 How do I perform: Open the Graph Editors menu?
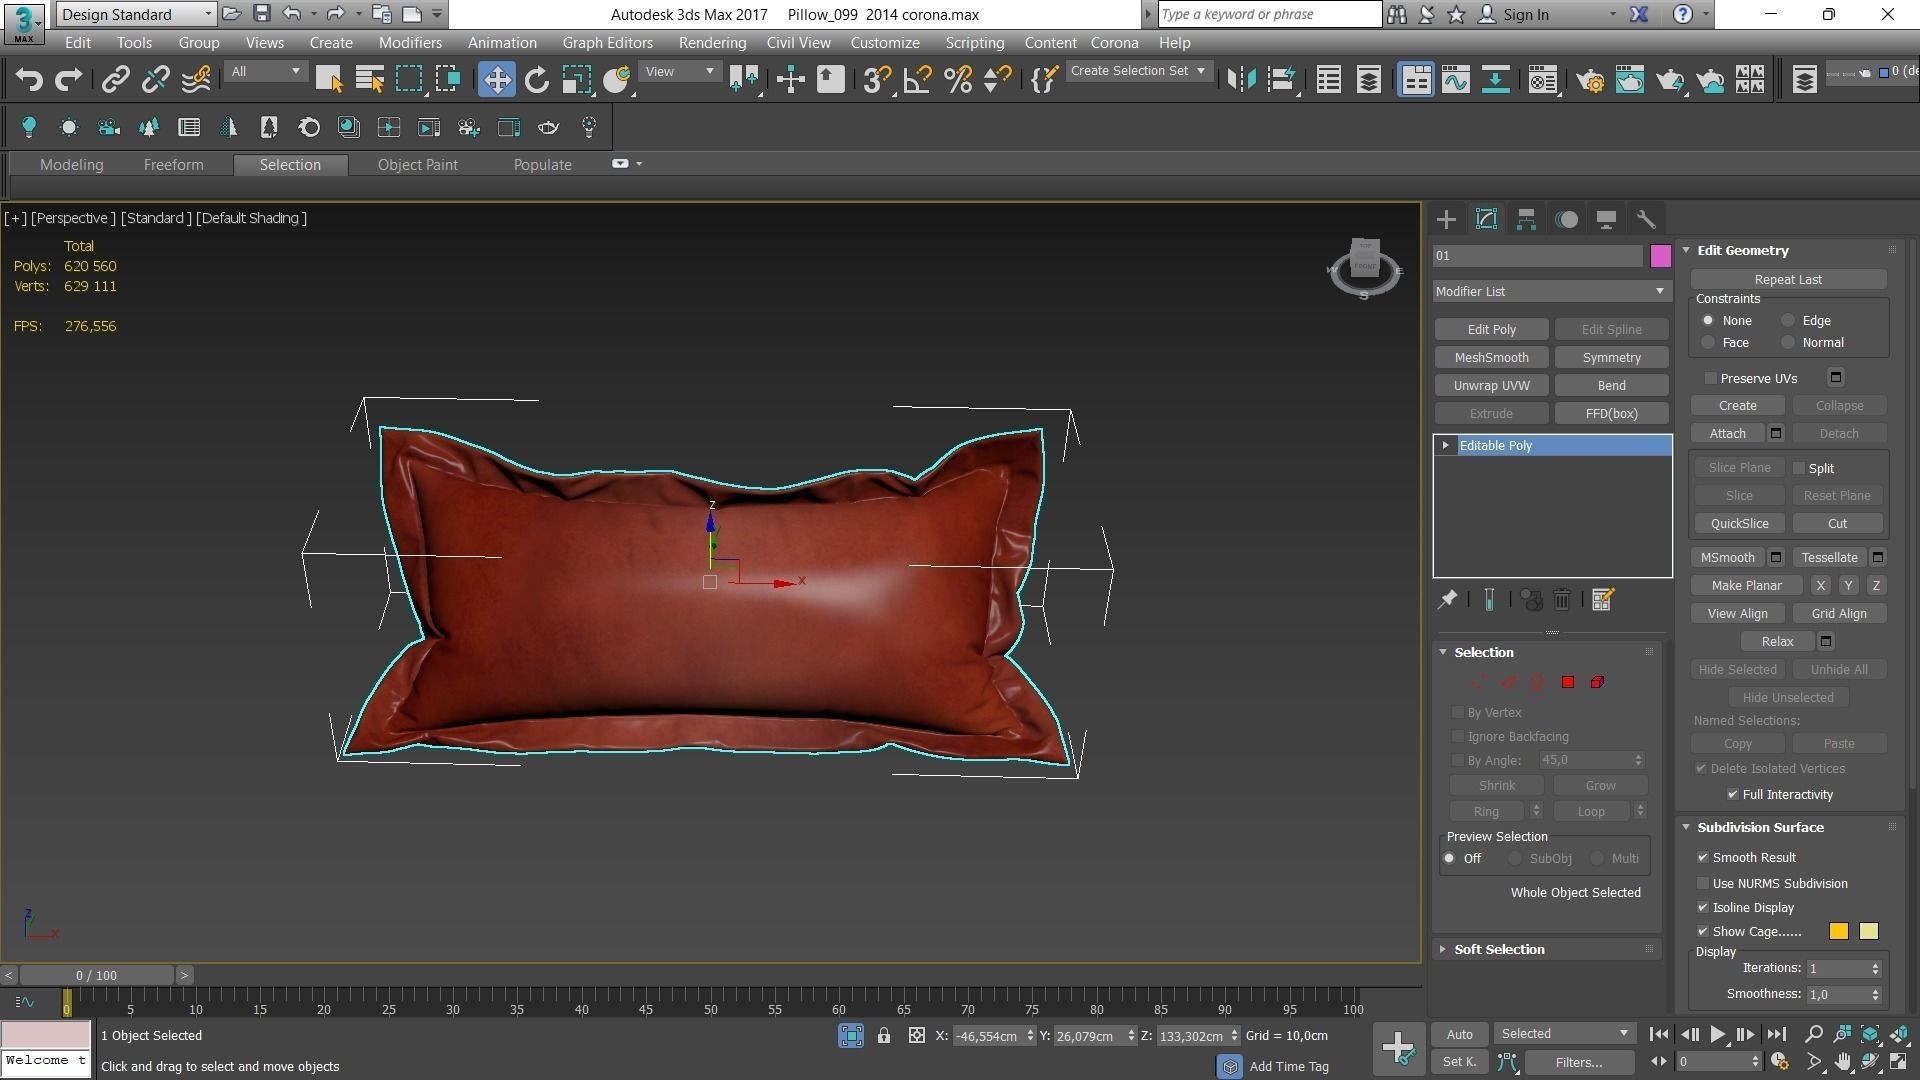[x=607, y=43]
